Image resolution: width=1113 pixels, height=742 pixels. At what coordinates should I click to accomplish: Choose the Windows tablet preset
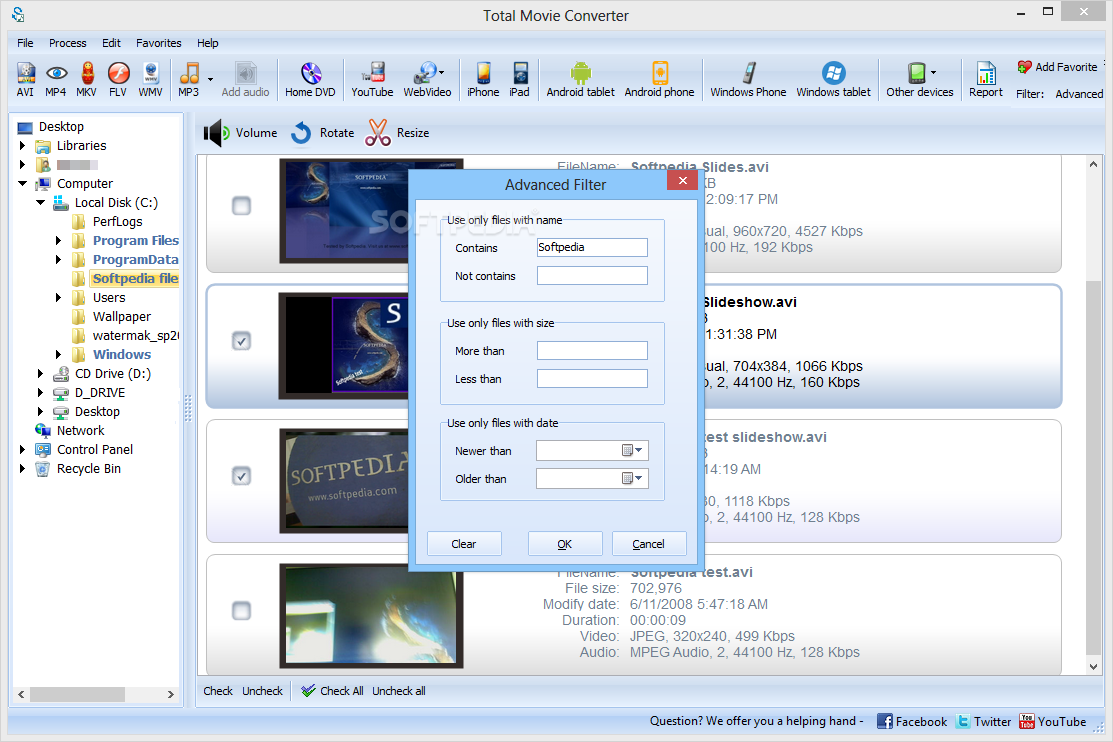(833, 79)
